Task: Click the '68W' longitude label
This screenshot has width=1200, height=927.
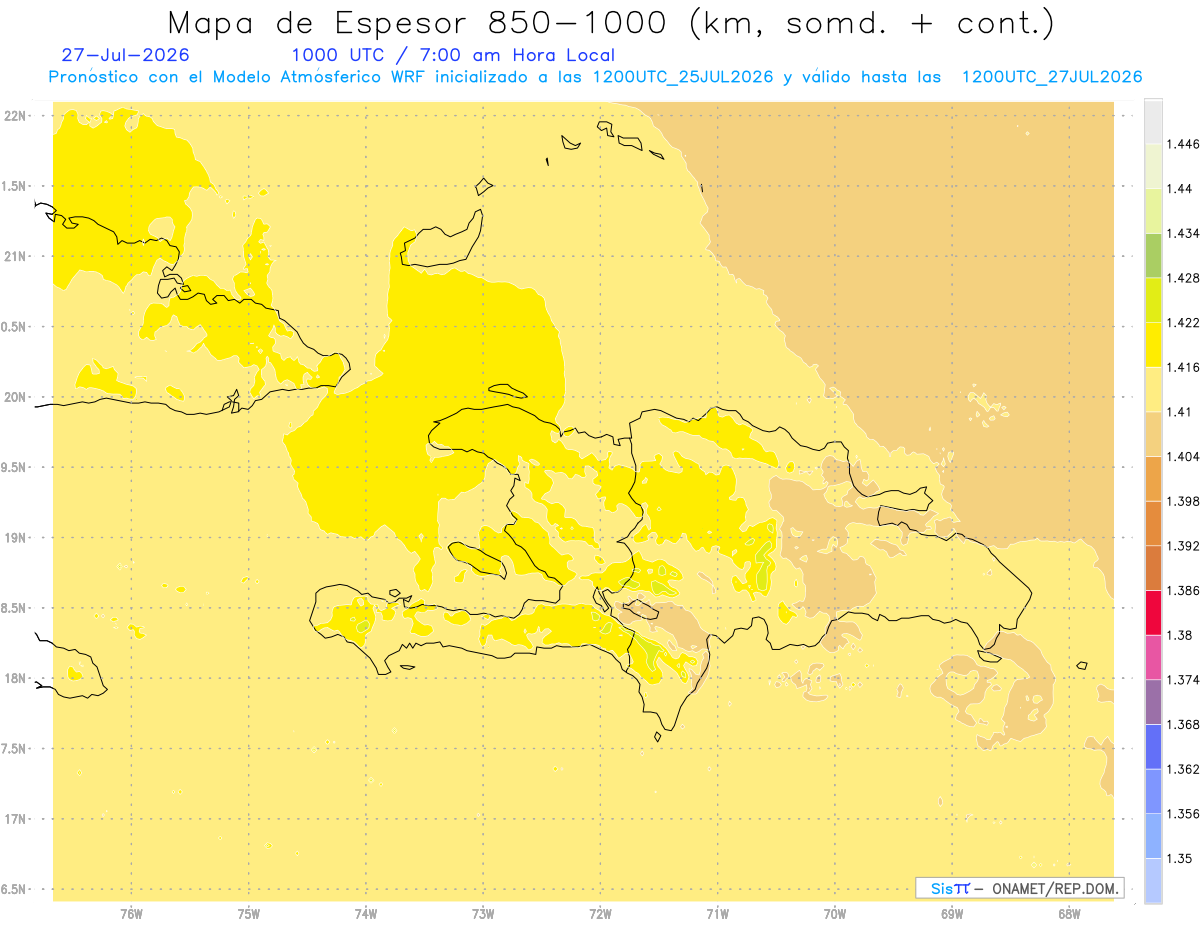Action: click(x=1069, y=914)
